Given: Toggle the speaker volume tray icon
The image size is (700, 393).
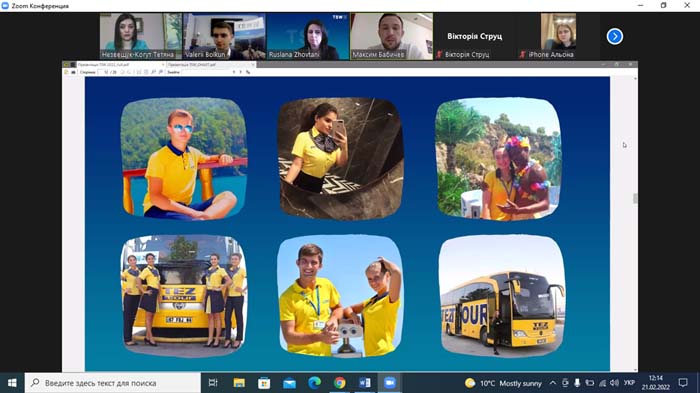Looking at the screenshot, I should pyautogui.click(x=614, y=383).
